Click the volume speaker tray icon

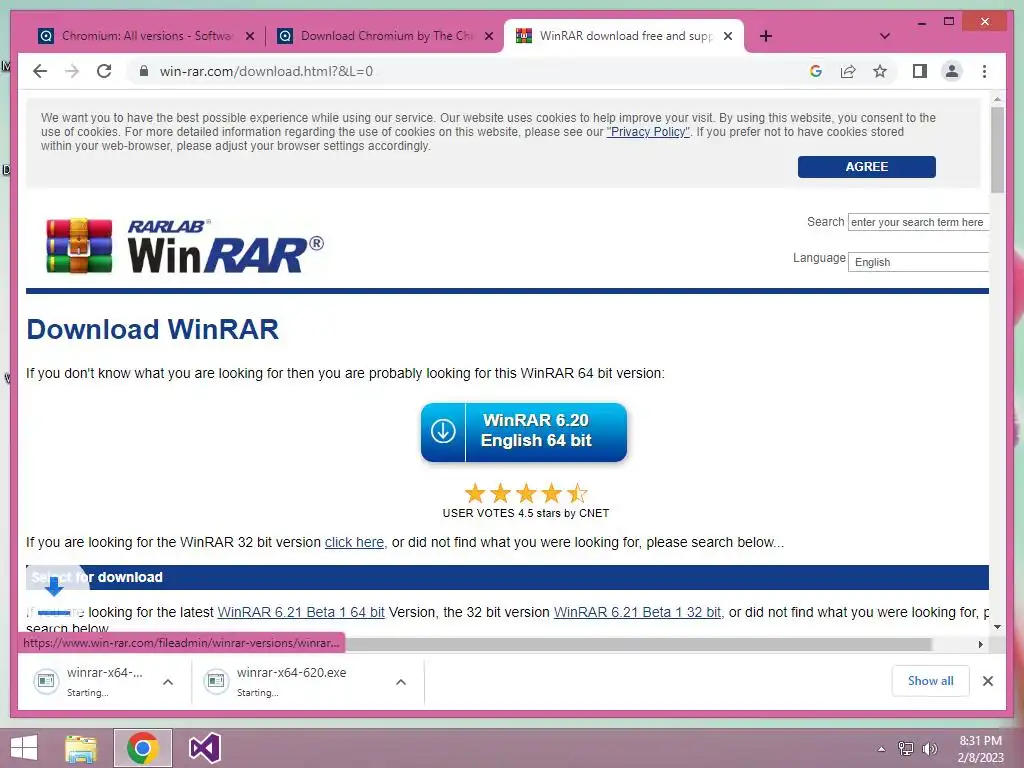[x=930, y=749]
